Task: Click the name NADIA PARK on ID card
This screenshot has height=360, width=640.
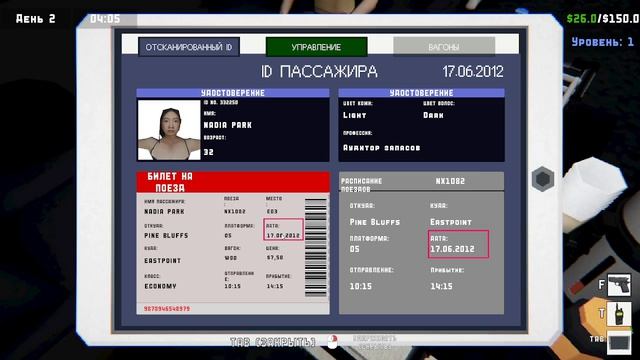Action: [x=228, y=125]
